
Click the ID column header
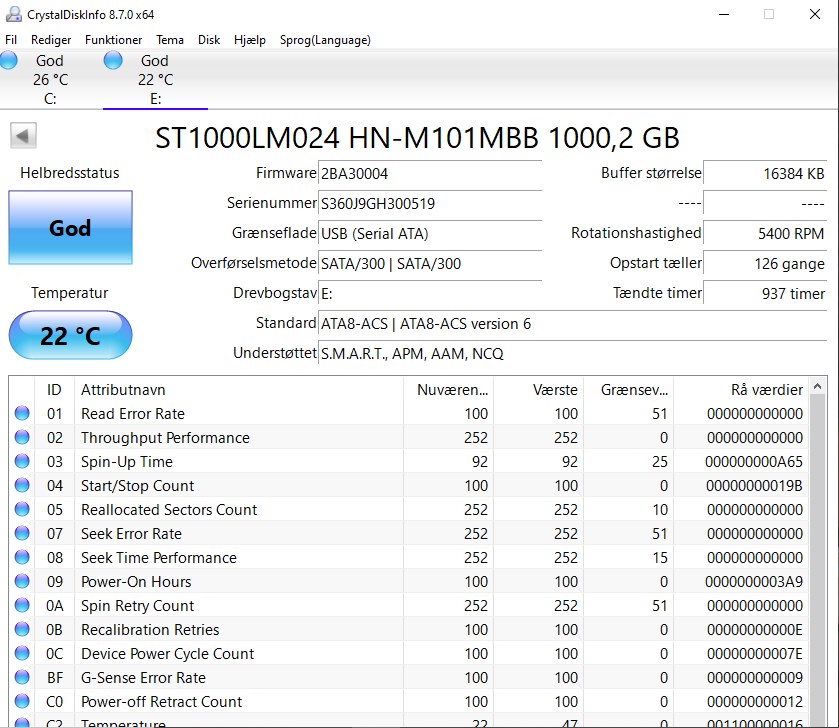click(55, 389)
